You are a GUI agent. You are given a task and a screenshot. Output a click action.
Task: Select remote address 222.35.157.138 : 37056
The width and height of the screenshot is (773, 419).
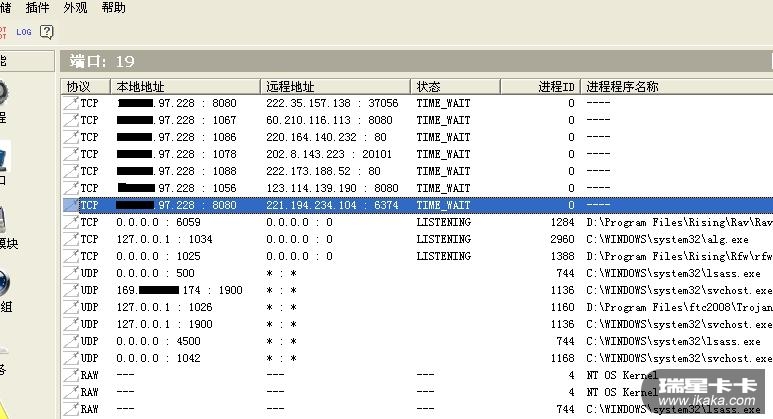pyautogui.click(x=332, y=103)
